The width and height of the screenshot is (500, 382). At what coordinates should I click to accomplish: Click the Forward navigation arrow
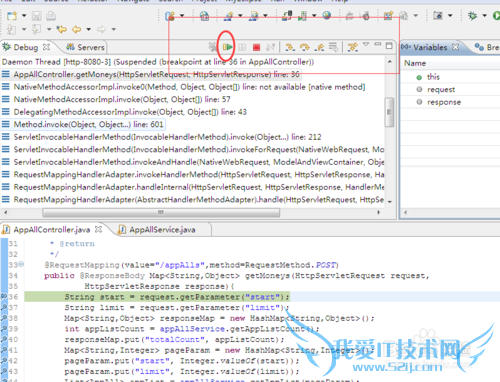[101, 30]
